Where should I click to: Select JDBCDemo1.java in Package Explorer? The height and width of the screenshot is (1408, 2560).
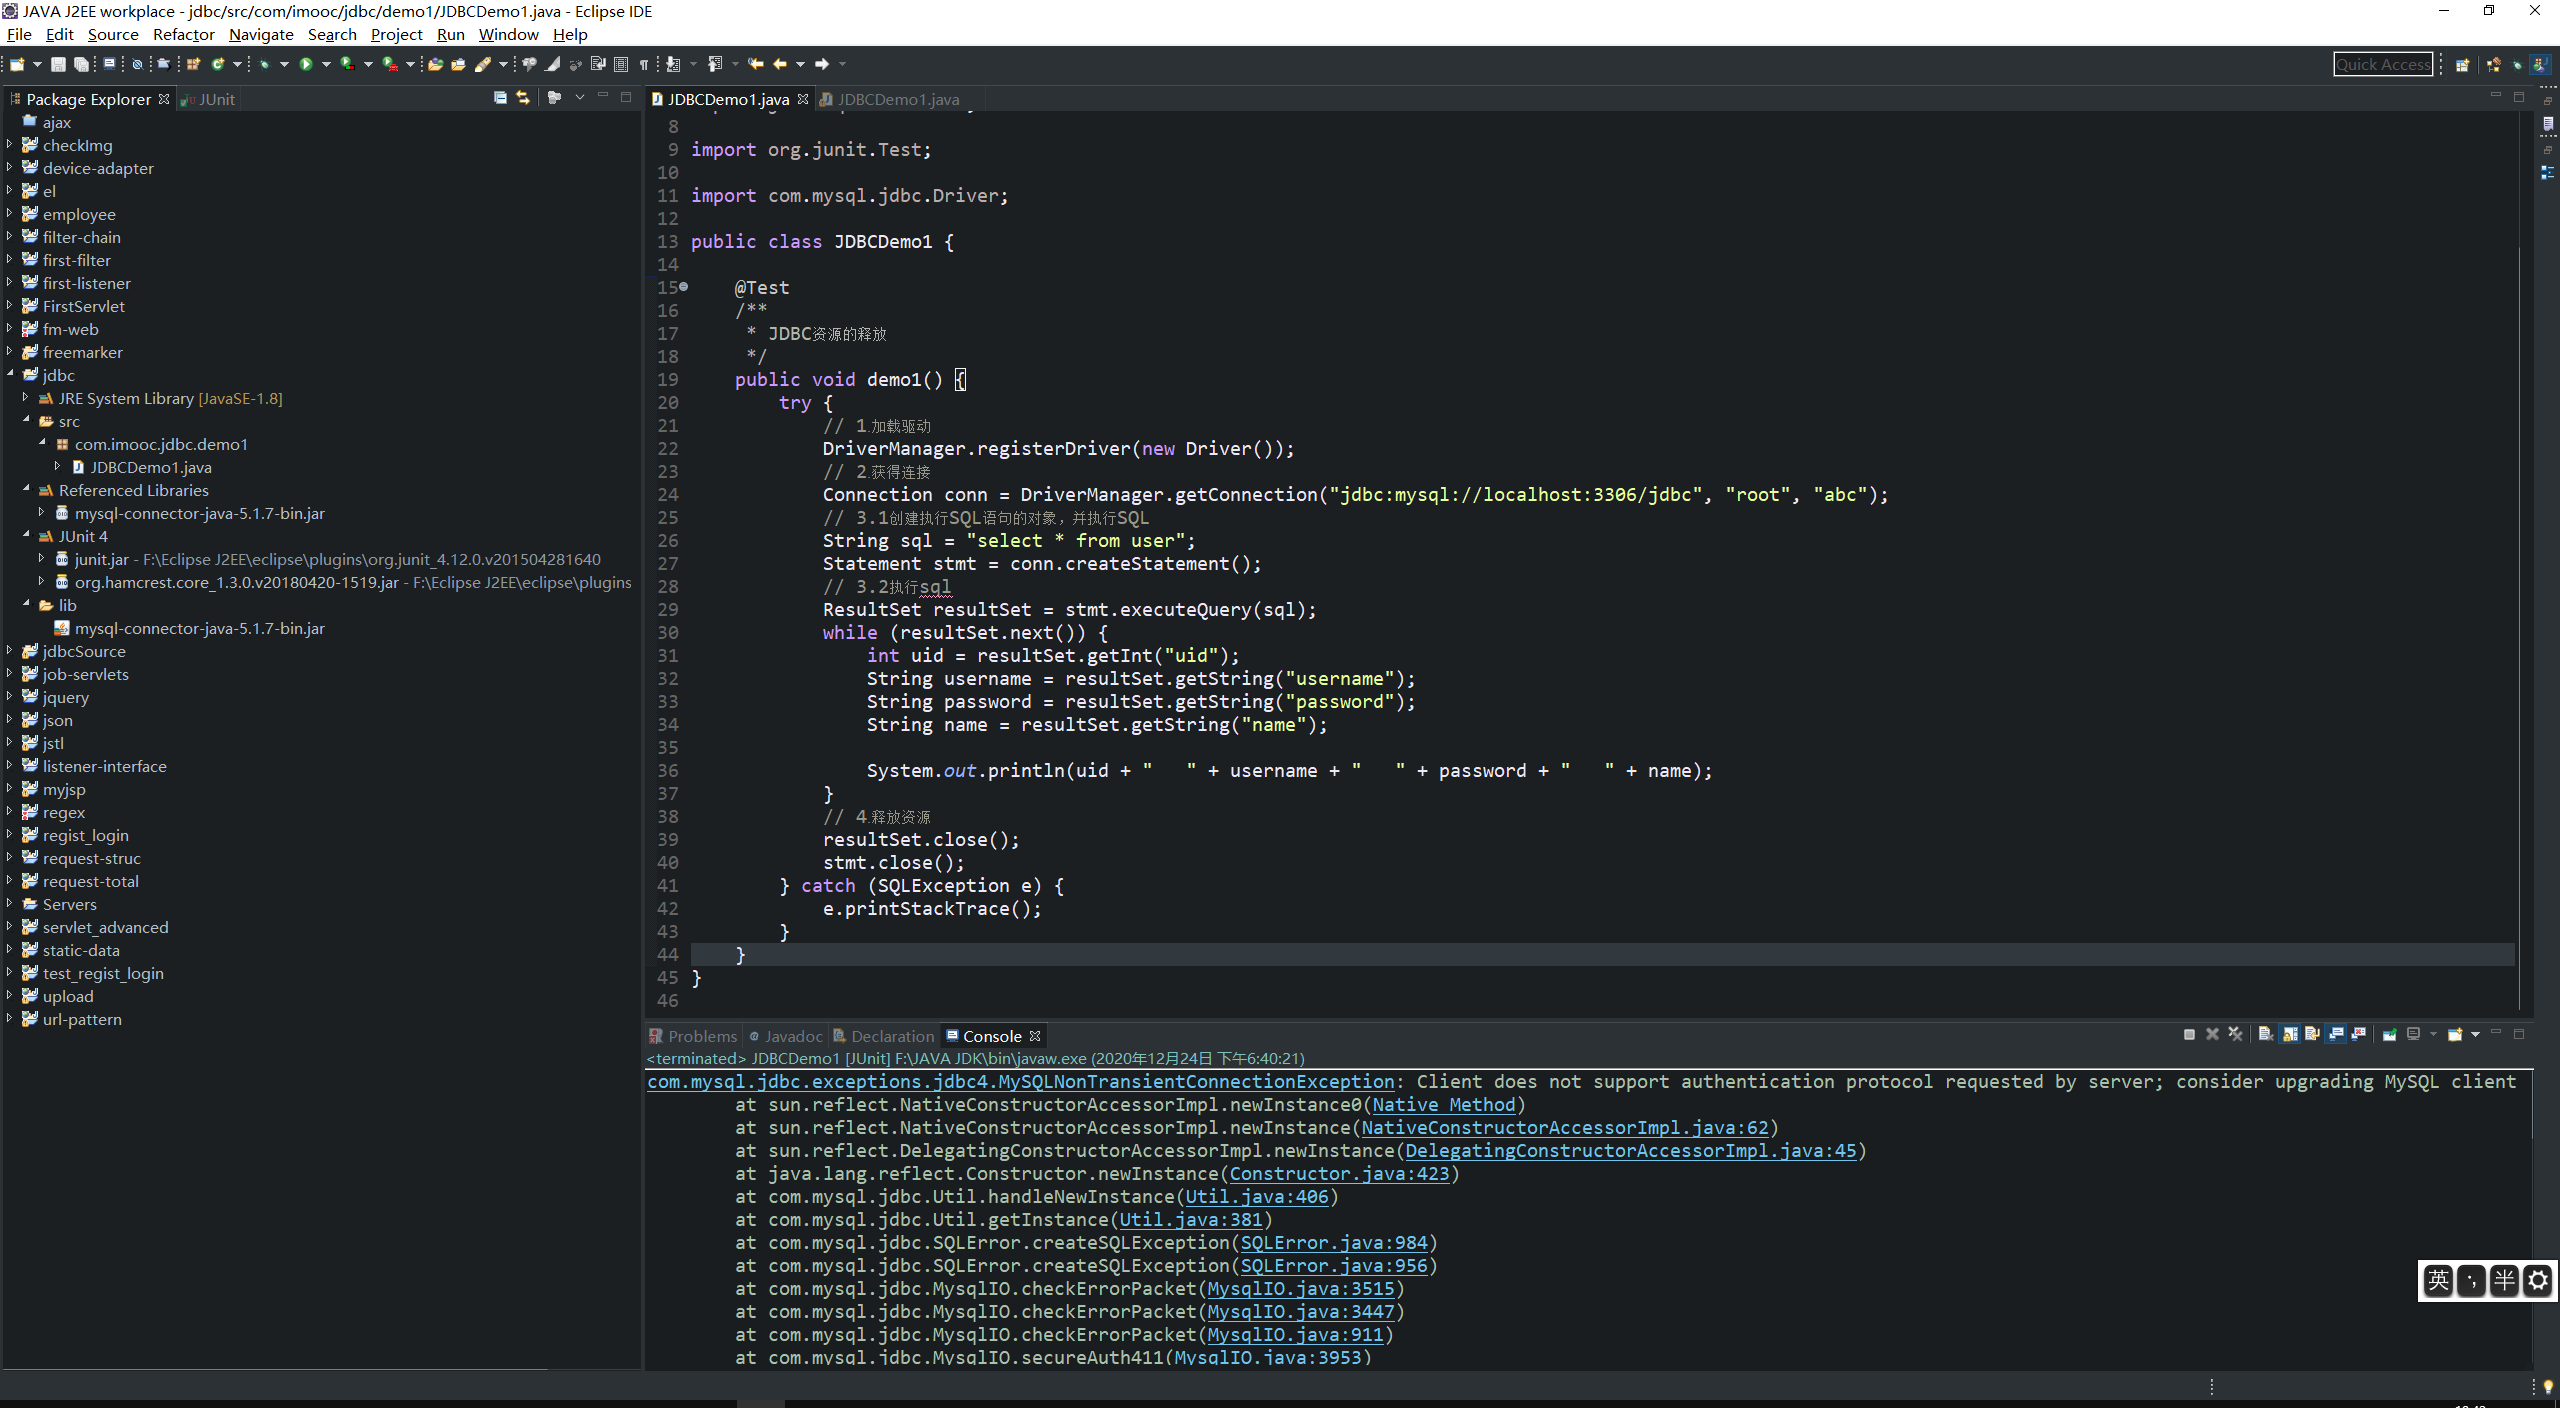click(x=151, y=467)
